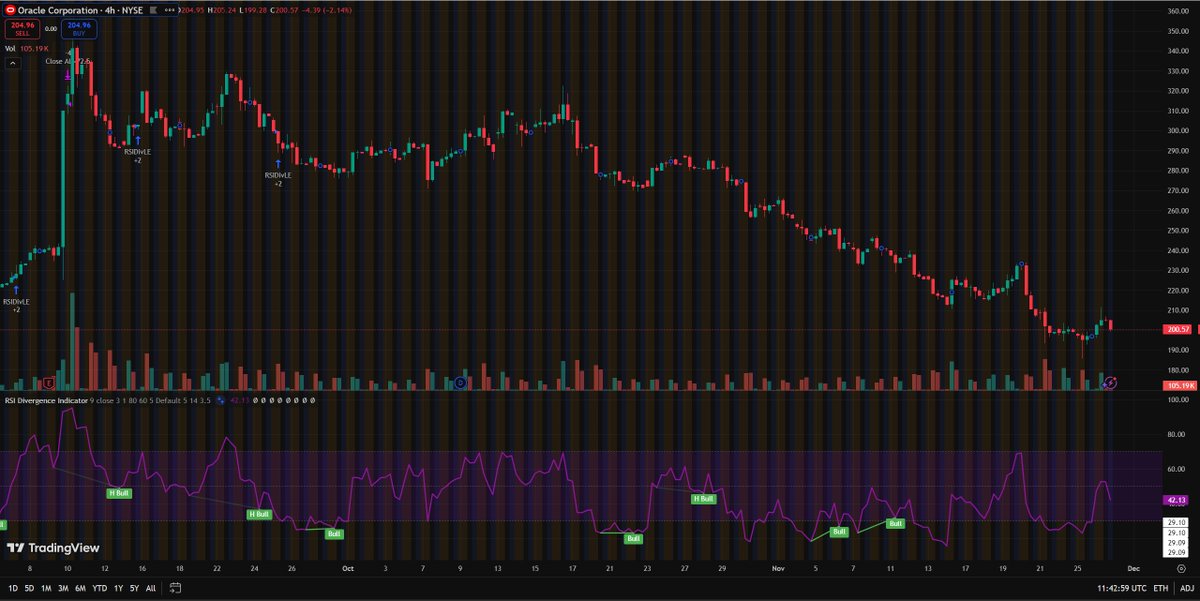1200x601 pixels.
Task: Click the shield icon above the indicator pane
Action: 49,383
